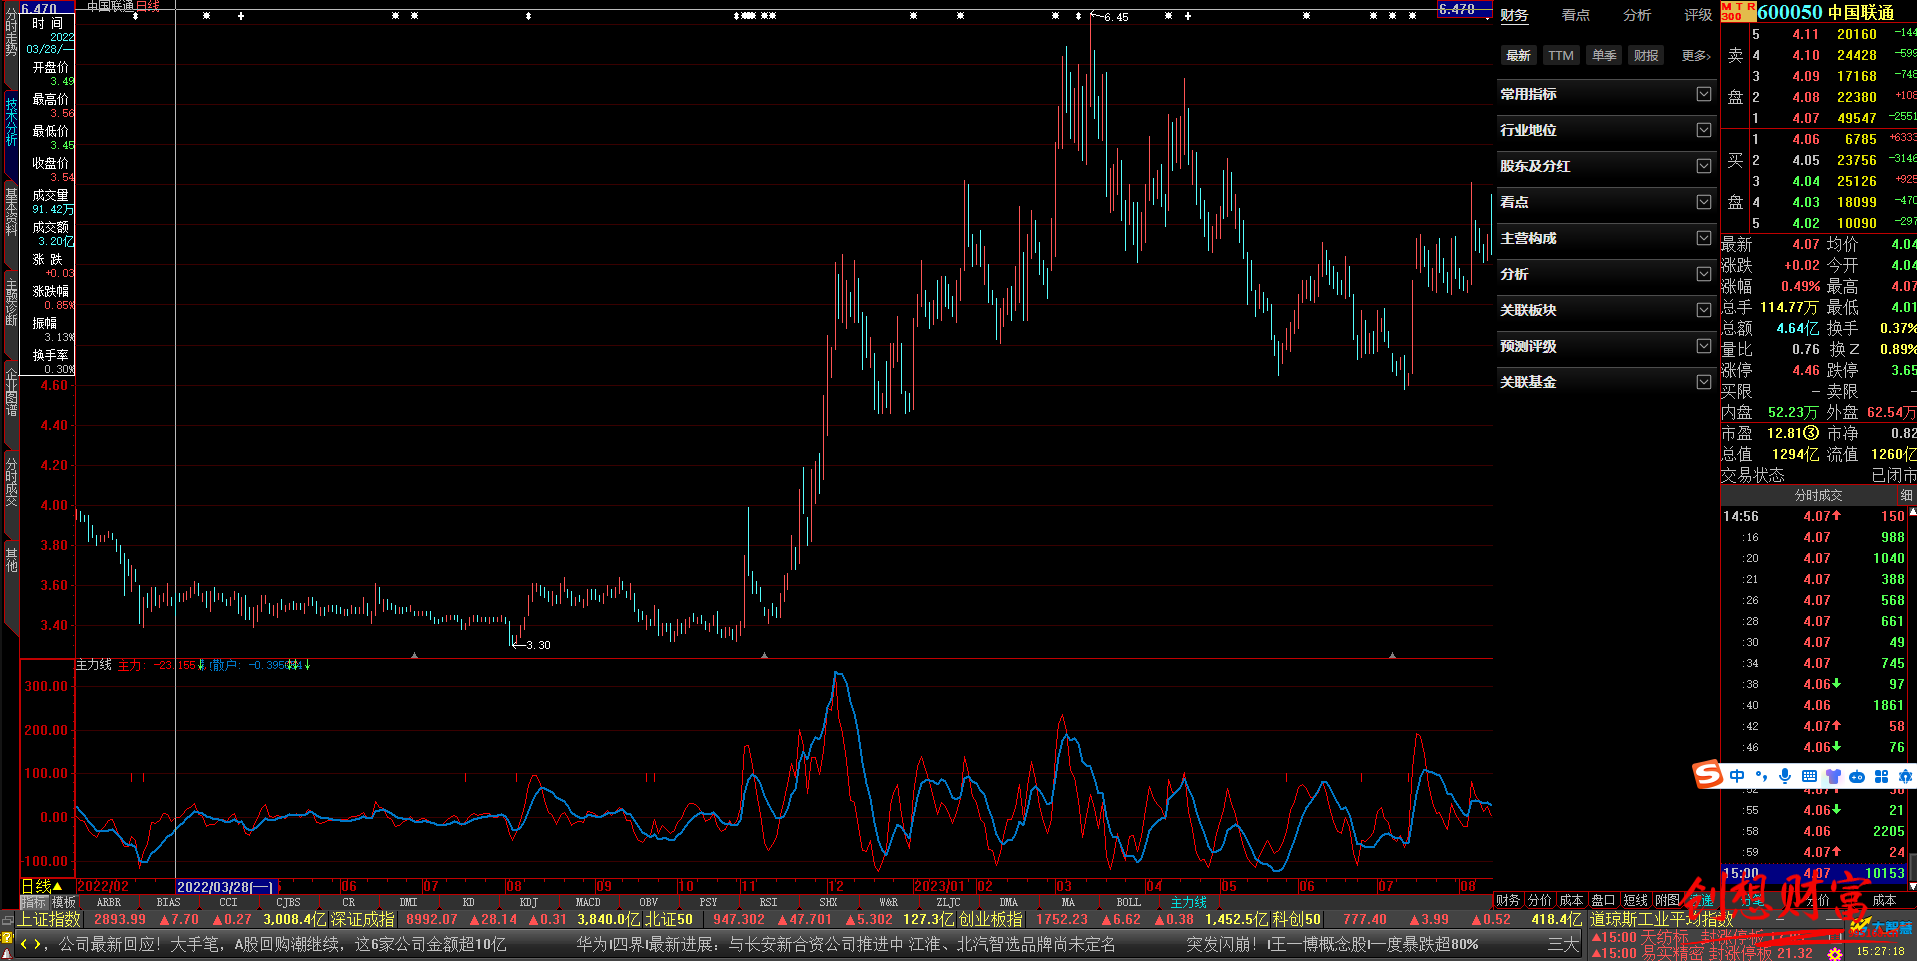Click the alert bell icon at bottom left
Screen dimensions: 1917x961
(7, 952)
